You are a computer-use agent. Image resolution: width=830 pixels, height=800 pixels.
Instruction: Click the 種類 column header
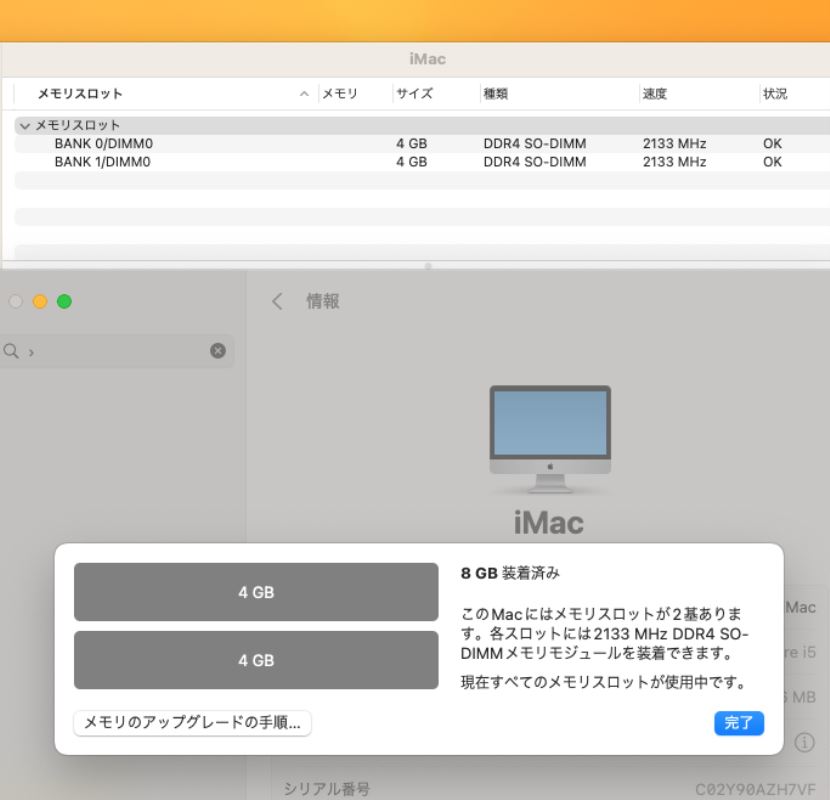click(x=495, y=94)
